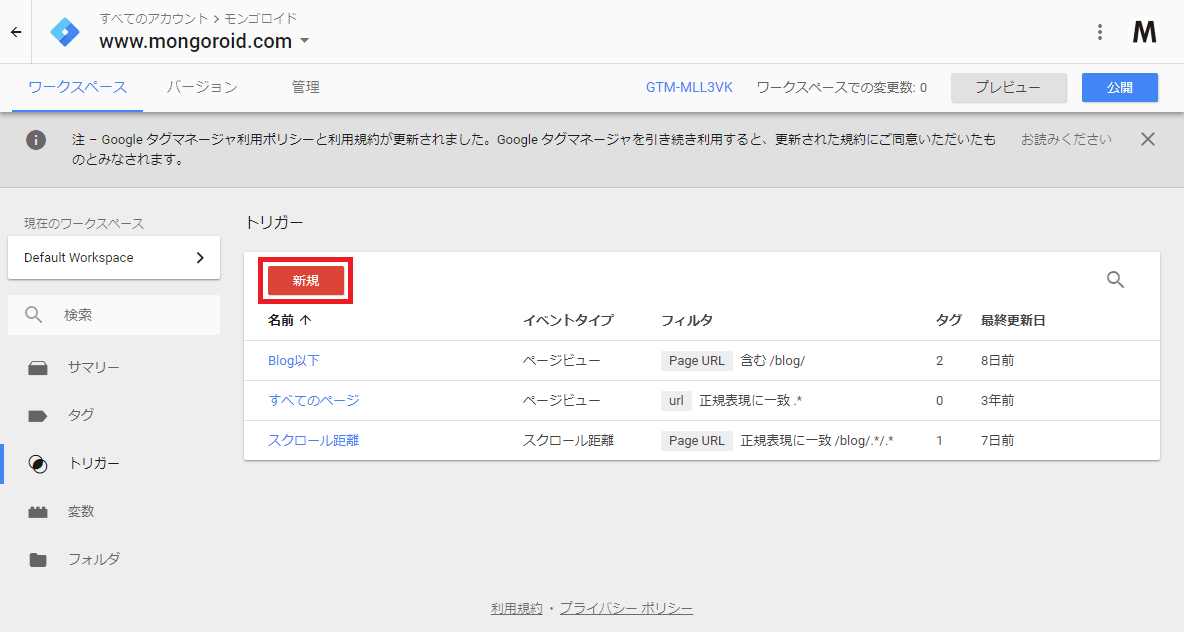Click the モンゴロイド breadcrumb
The image size is (1184, 632).
pyautogui.click(x=261, y=18)
